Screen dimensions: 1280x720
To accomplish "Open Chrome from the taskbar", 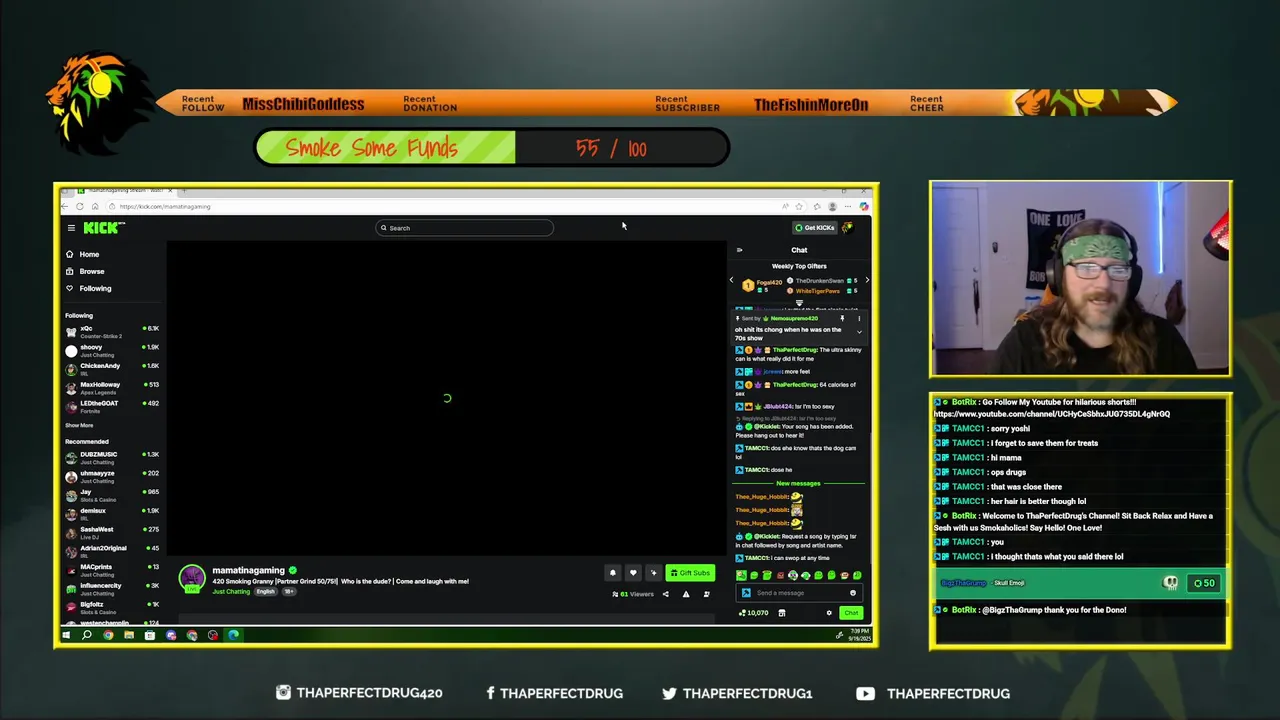I will (108, 635).
